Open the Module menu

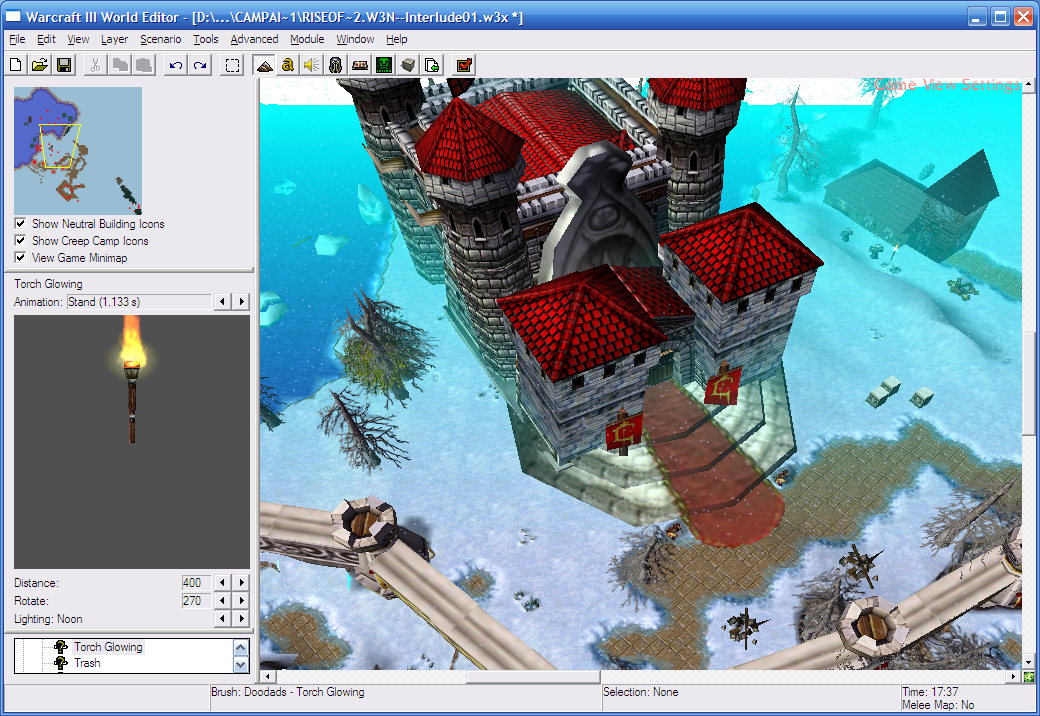click(307, 39)
